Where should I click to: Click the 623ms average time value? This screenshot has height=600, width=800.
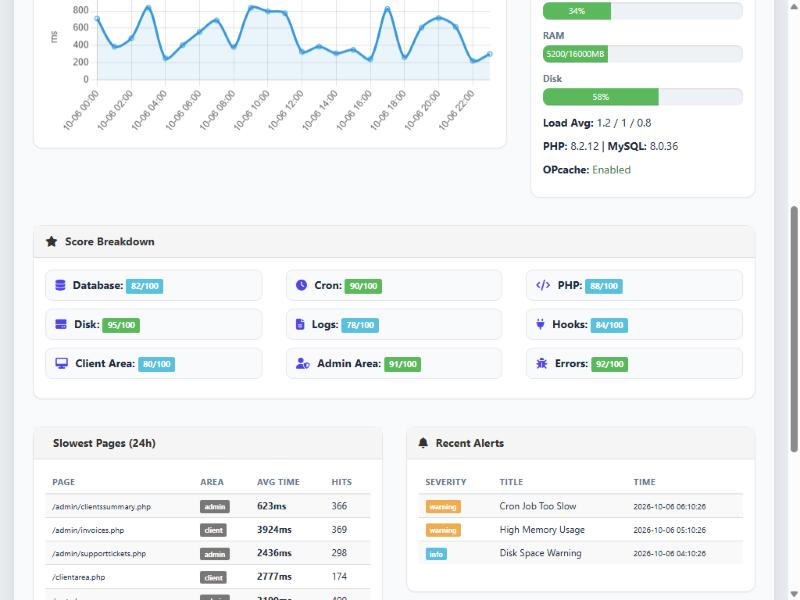271,506
